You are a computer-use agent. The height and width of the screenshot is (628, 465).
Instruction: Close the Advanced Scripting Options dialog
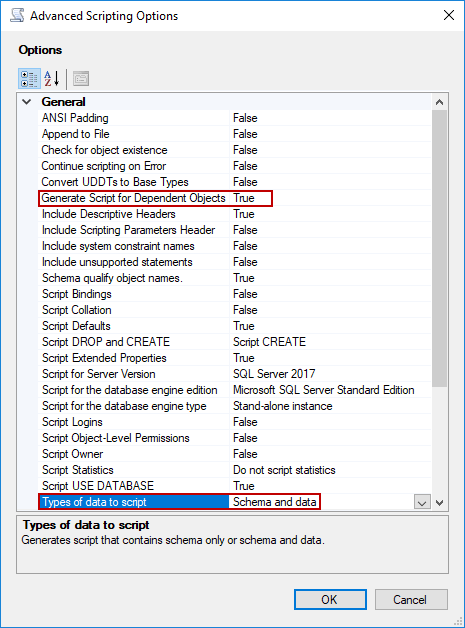click(x=449, y=15)
